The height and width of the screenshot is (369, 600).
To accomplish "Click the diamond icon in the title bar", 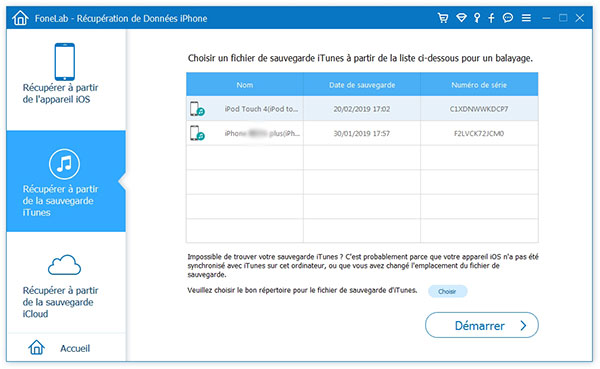I will [x=461, y=18].
